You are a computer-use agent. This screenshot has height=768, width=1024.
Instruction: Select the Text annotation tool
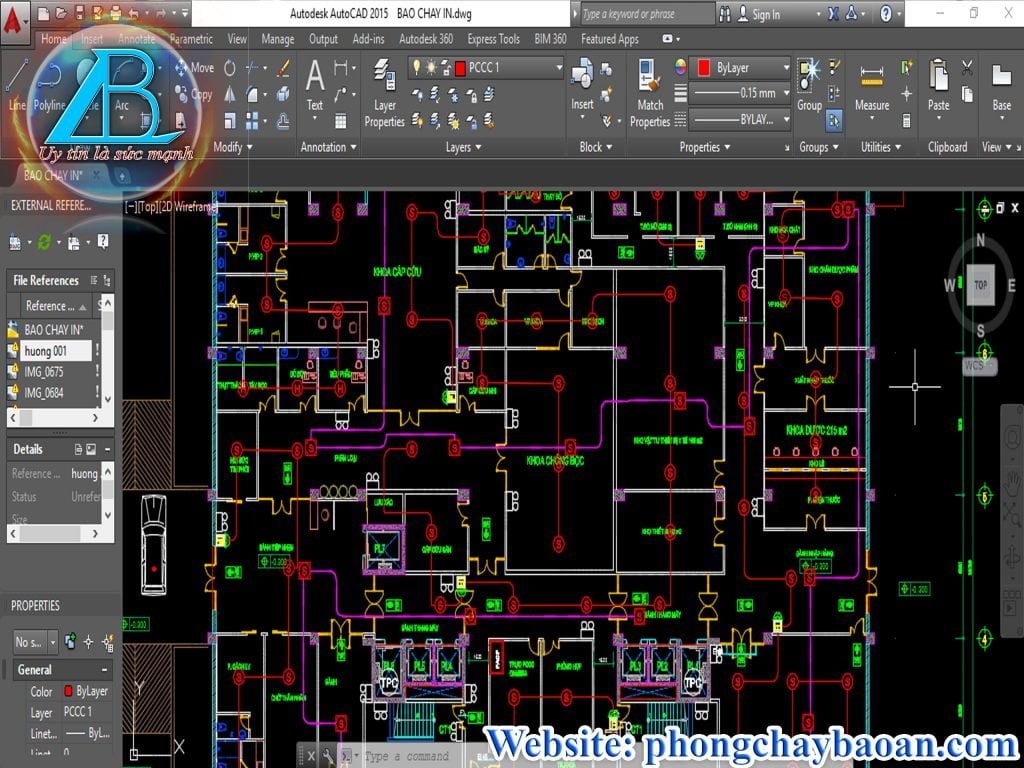(314, 86)
